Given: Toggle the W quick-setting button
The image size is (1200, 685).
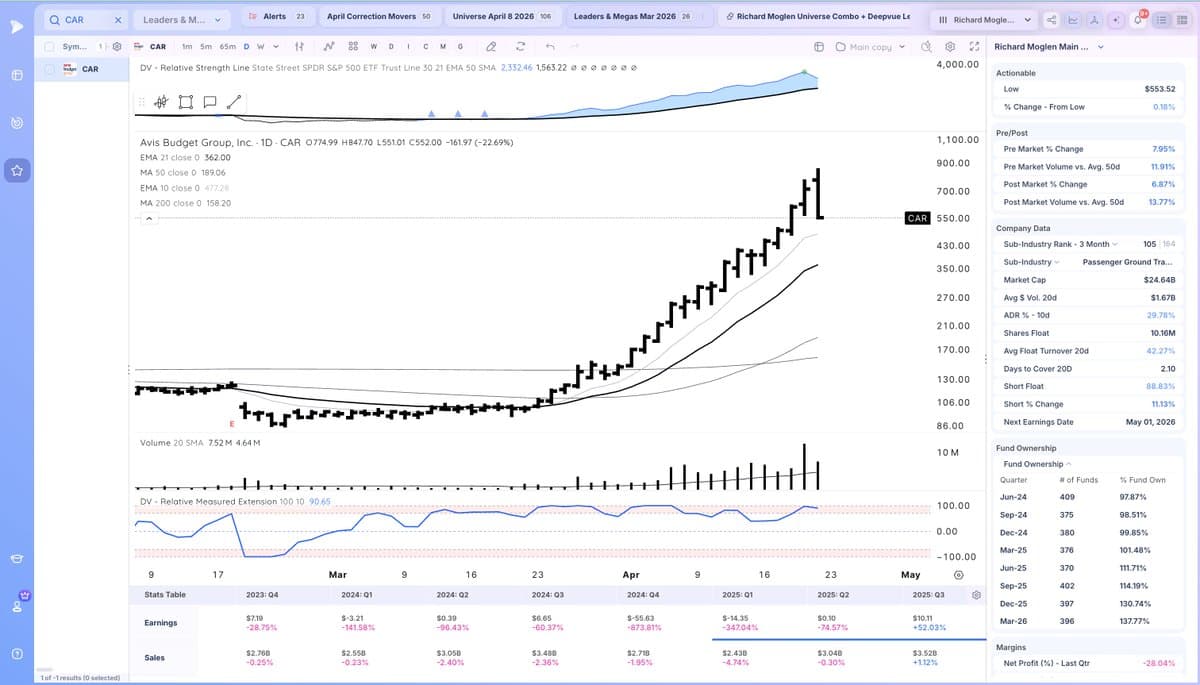Looking at the screenshot, I should pos(373,46).
